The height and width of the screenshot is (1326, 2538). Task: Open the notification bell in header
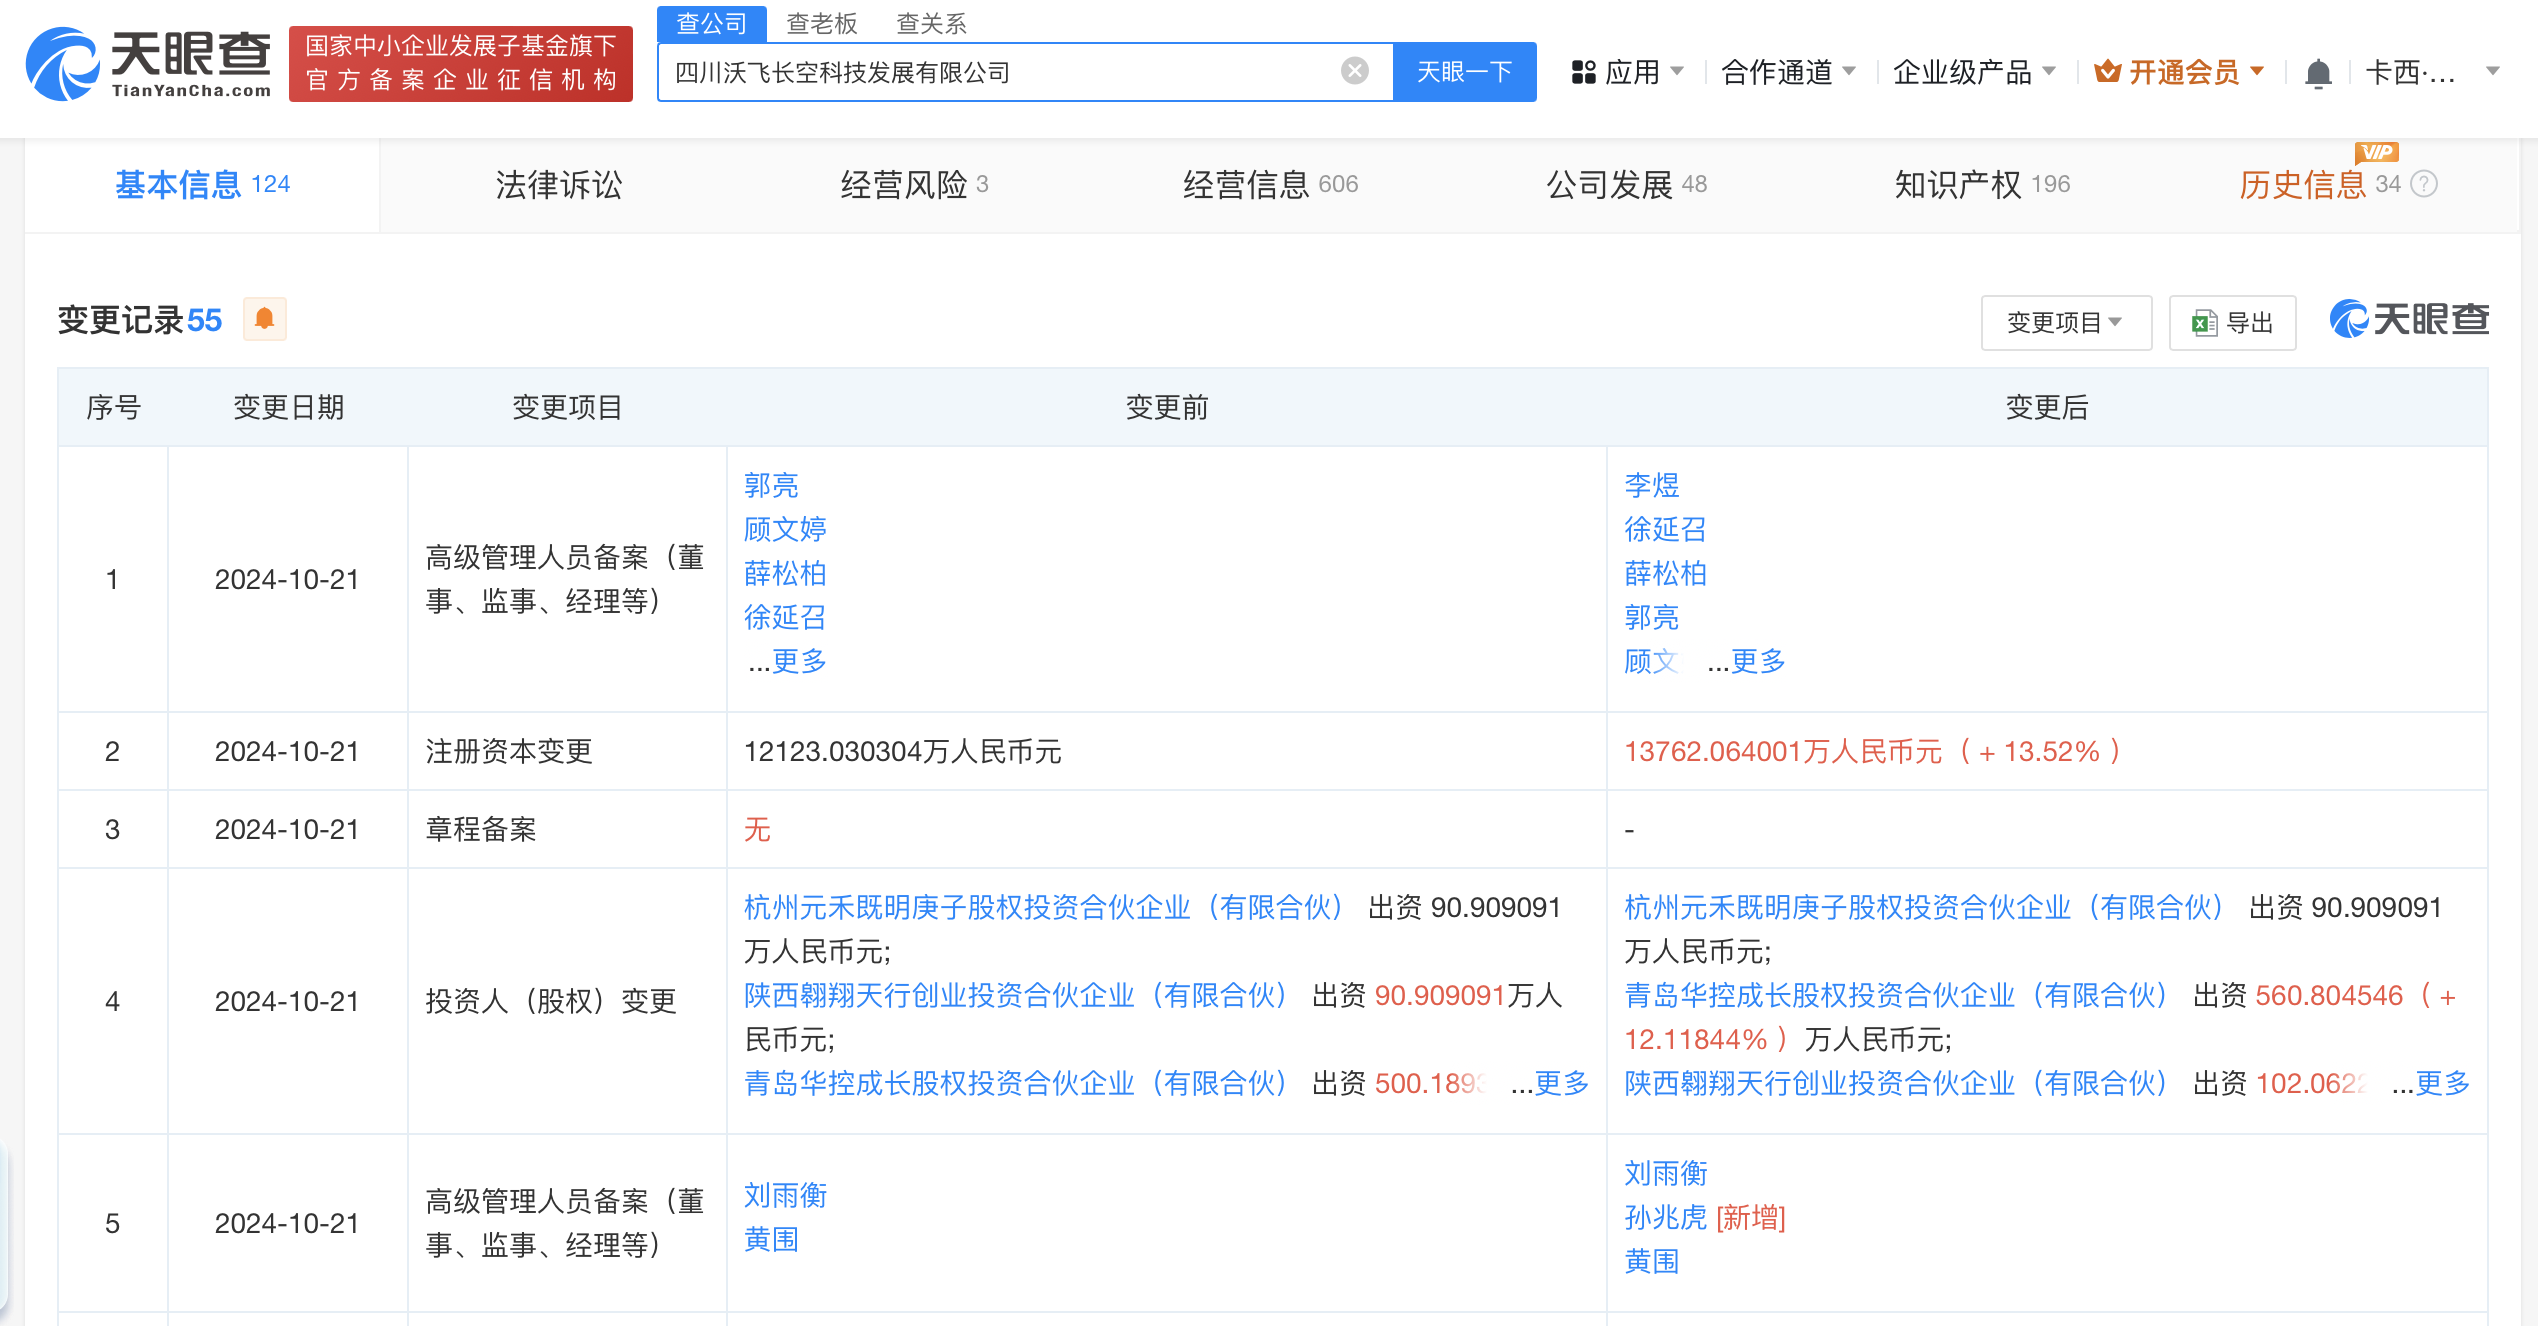(x=2317, y=73)
